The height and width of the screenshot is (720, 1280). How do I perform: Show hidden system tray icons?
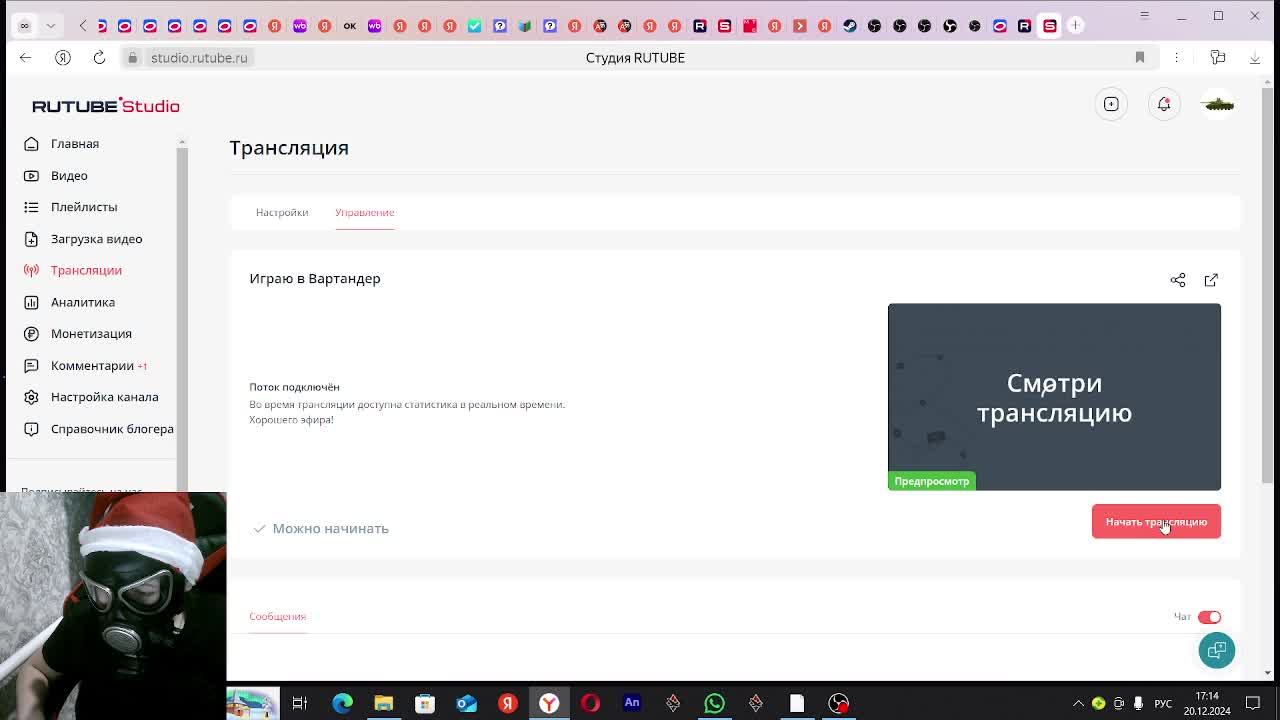[1078, 703]
